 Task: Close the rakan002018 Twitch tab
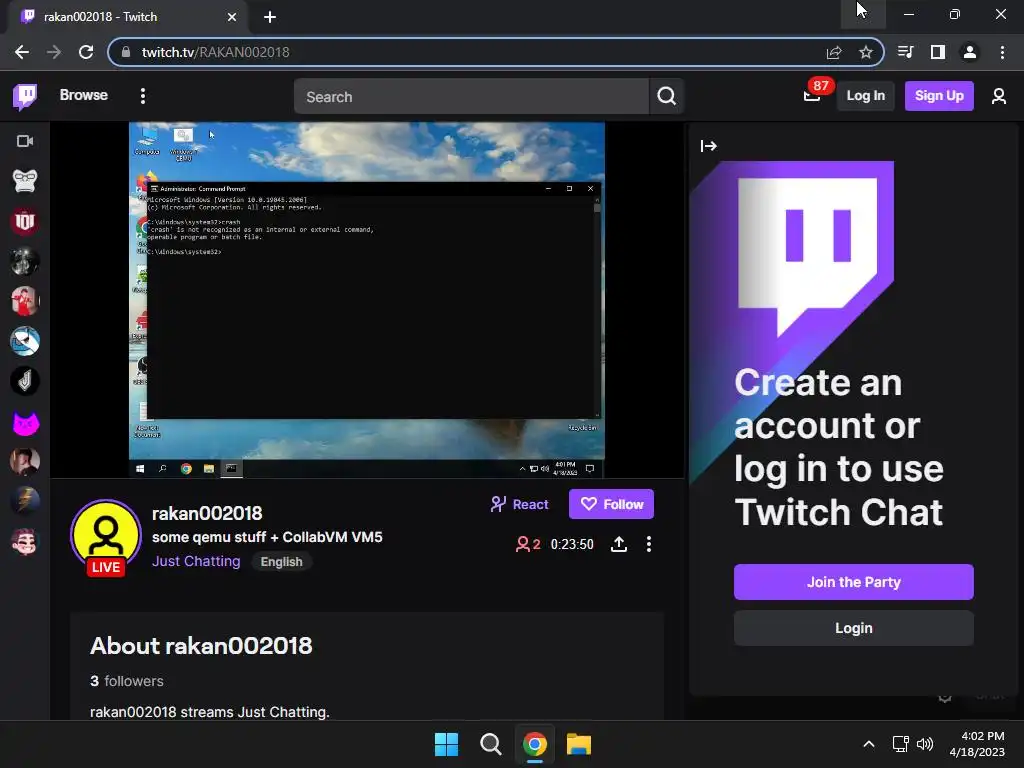click(x=232, y=17)
